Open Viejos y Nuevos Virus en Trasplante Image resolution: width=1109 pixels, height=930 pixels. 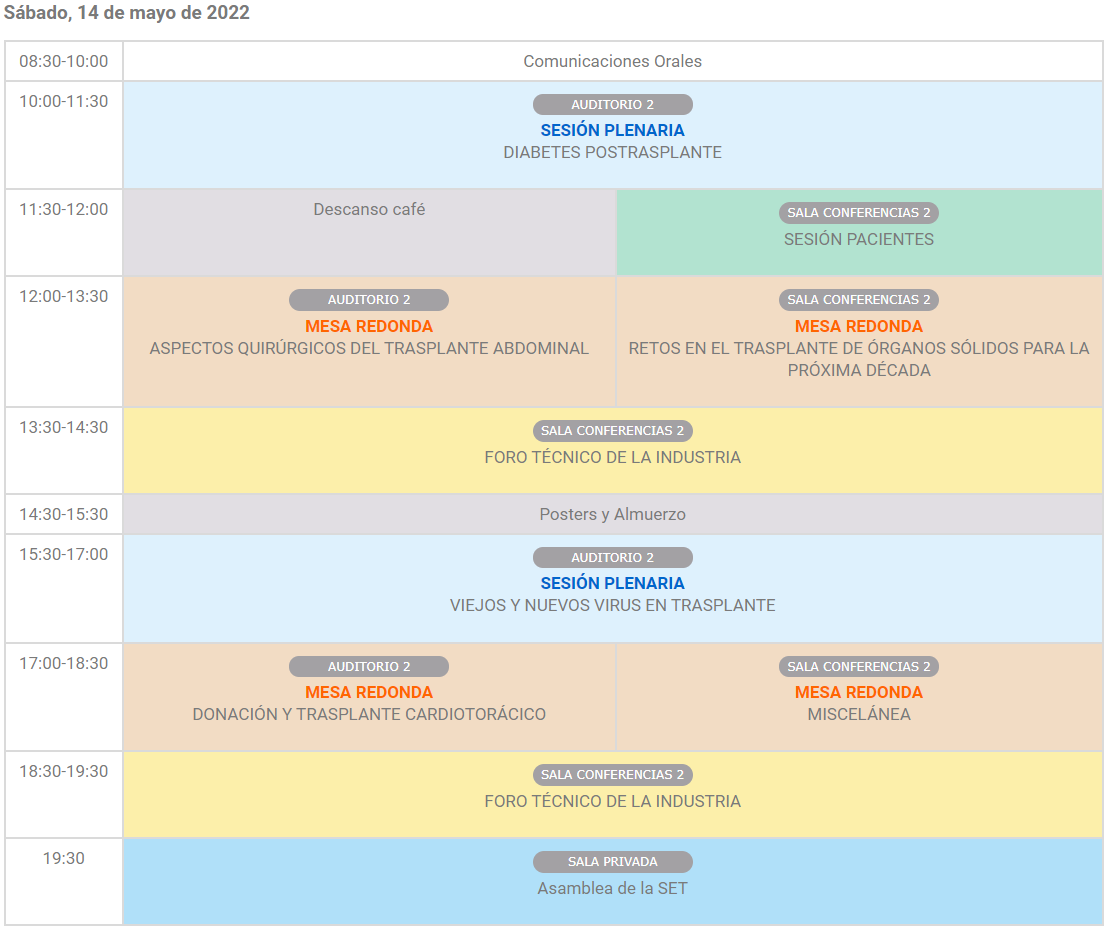tap(612, 606)
